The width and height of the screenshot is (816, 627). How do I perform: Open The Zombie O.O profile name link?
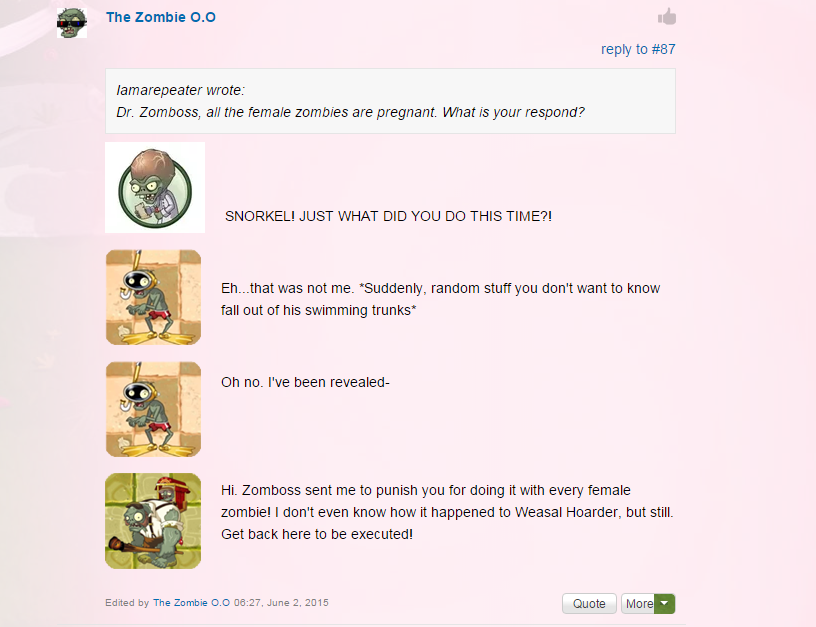[x=161, y=17]
